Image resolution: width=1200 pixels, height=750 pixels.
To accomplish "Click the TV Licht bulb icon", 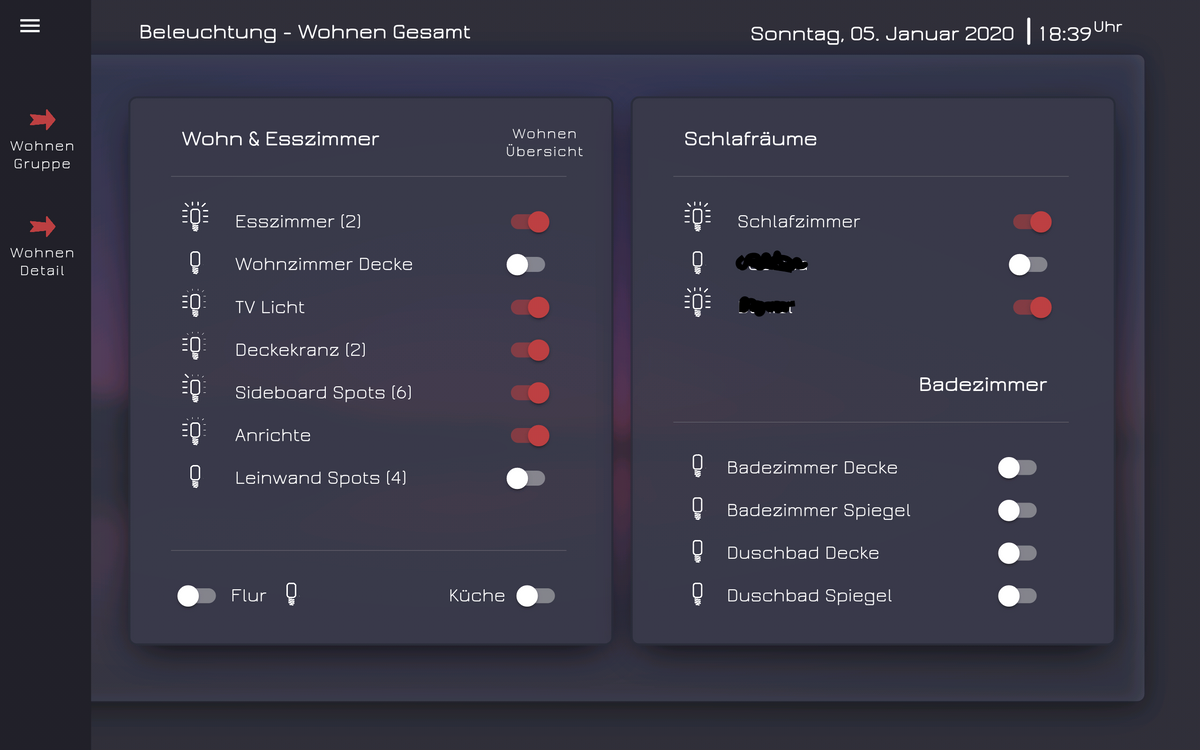I will 195,303.
